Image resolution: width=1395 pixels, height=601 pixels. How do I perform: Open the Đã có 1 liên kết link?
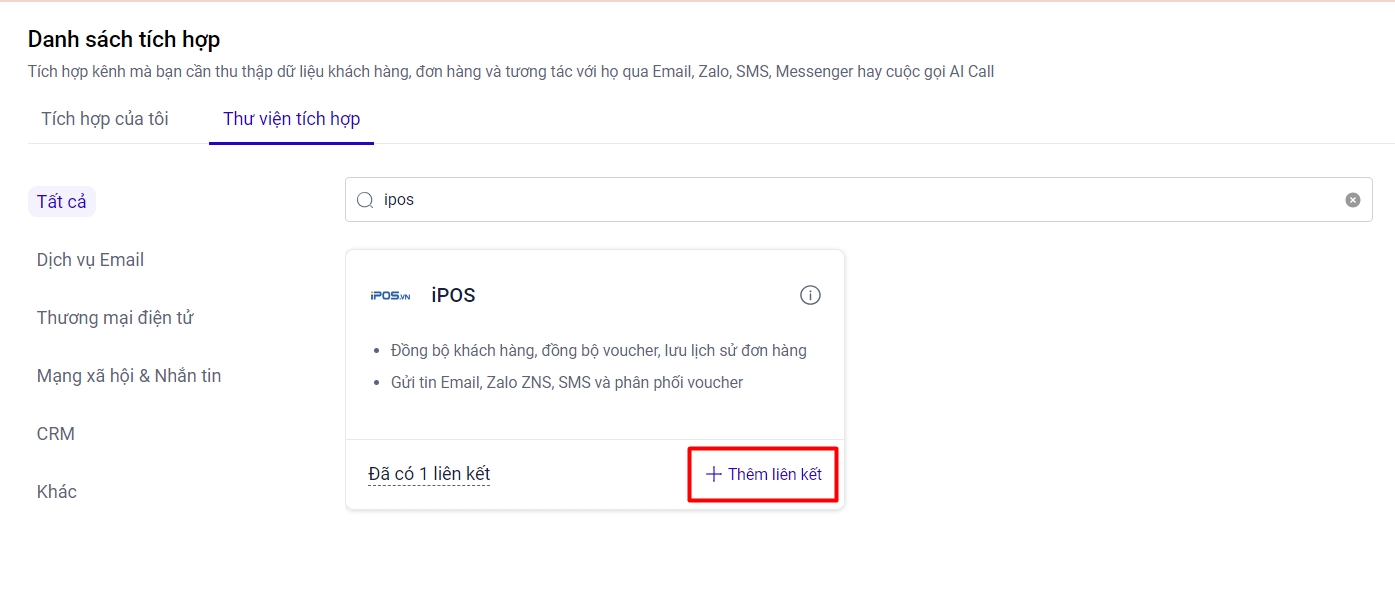429,474
